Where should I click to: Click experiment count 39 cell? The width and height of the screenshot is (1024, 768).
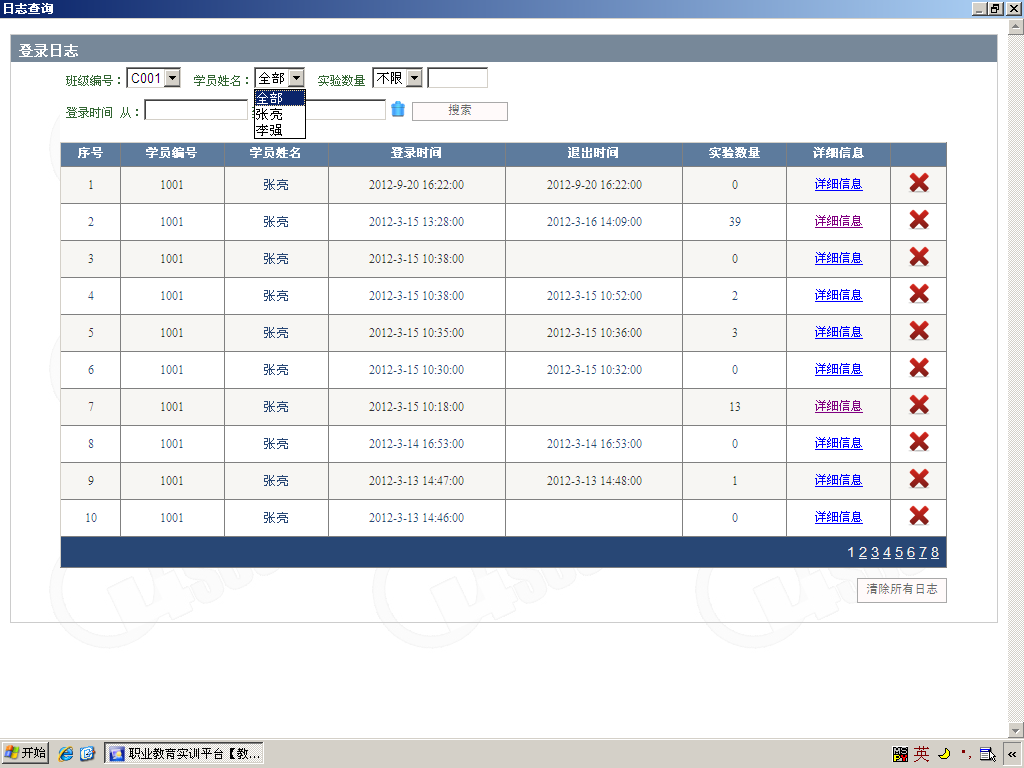coord(735,222)
